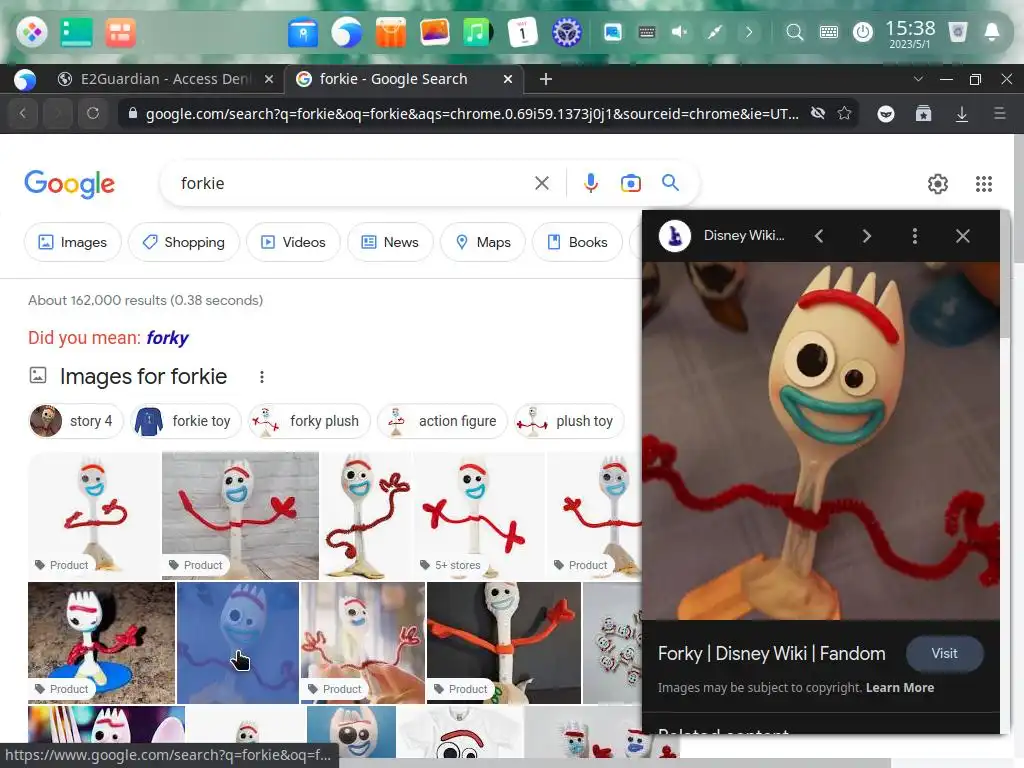
Task: Go to the Google homepage logo
Action: pos(69,184)
